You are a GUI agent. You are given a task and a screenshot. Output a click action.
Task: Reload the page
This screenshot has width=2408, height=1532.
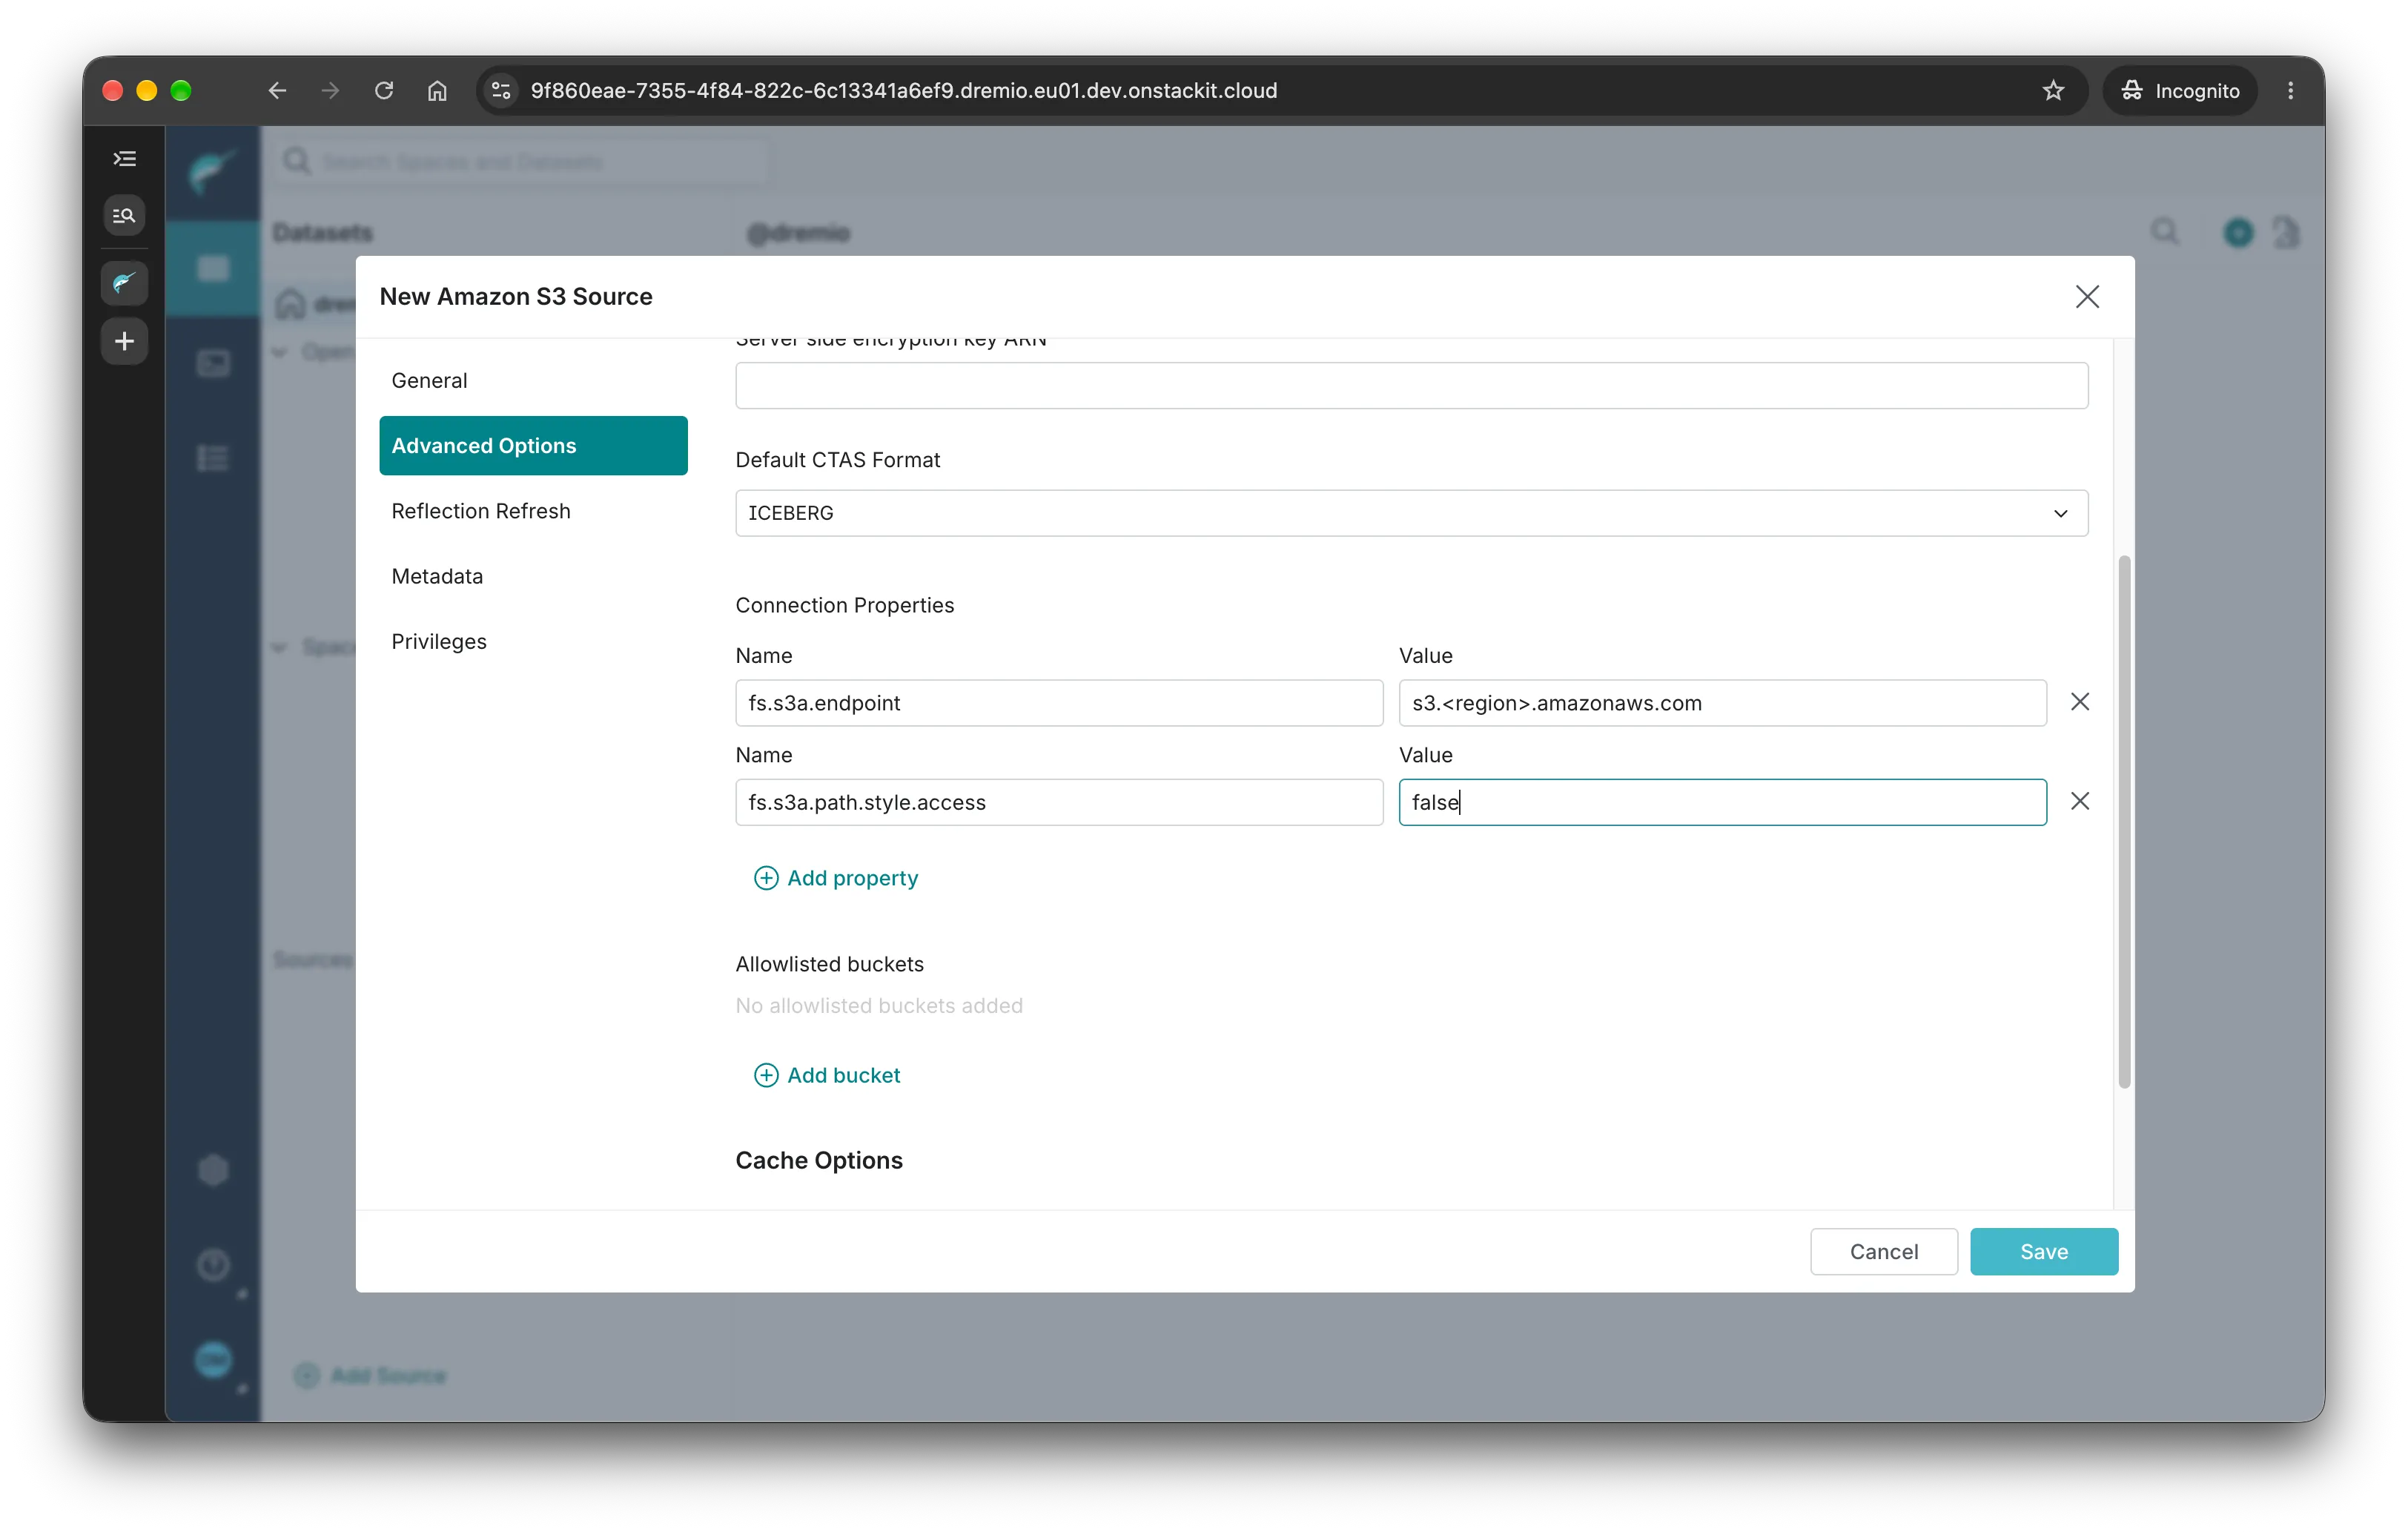click(x=384, y=91)
